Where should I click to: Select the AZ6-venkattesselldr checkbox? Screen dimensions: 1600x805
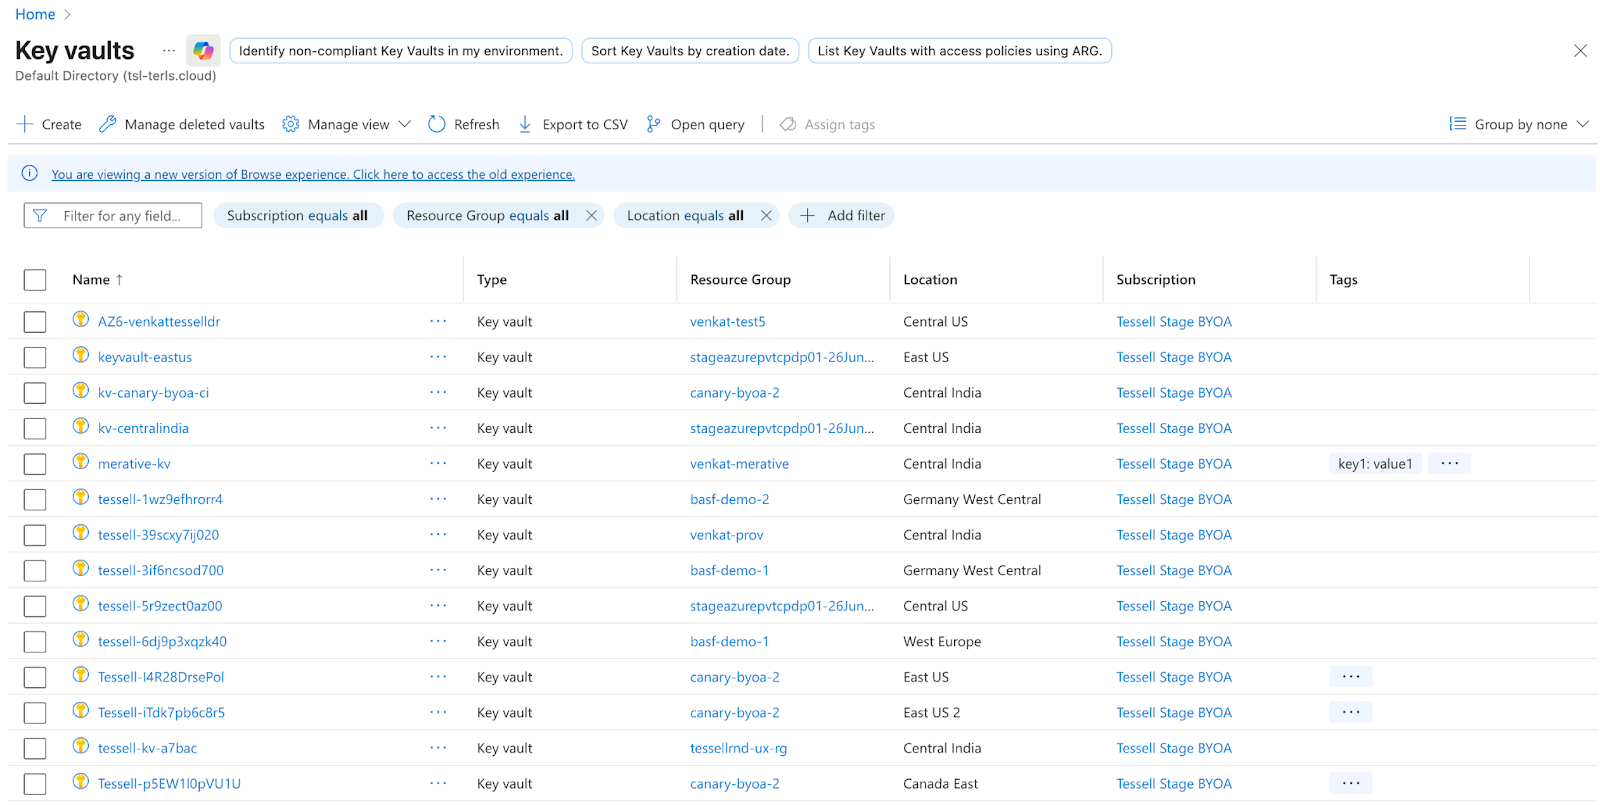35,322
